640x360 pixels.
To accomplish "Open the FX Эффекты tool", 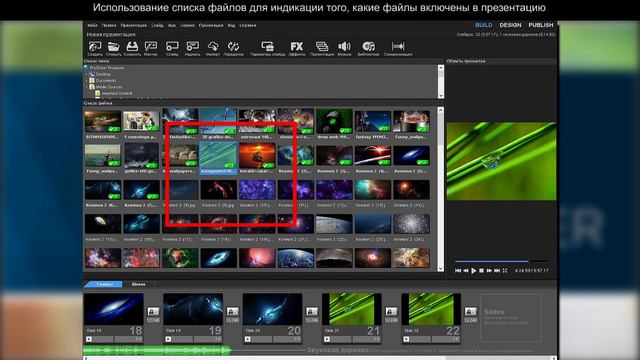I will click(297, 48).
